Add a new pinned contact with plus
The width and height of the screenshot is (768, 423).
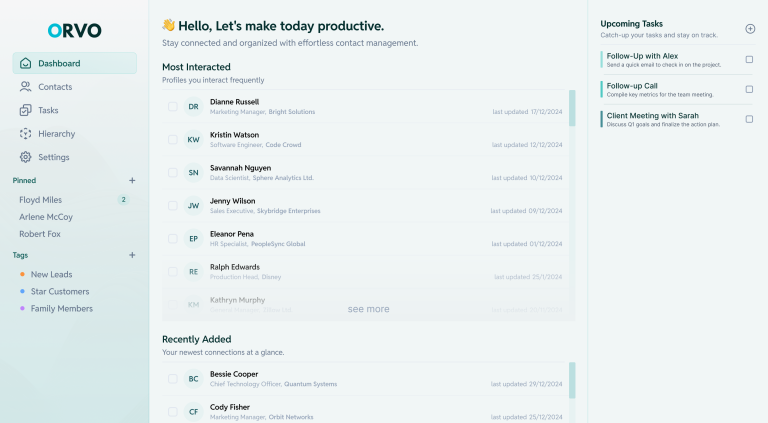coord(132,180)
